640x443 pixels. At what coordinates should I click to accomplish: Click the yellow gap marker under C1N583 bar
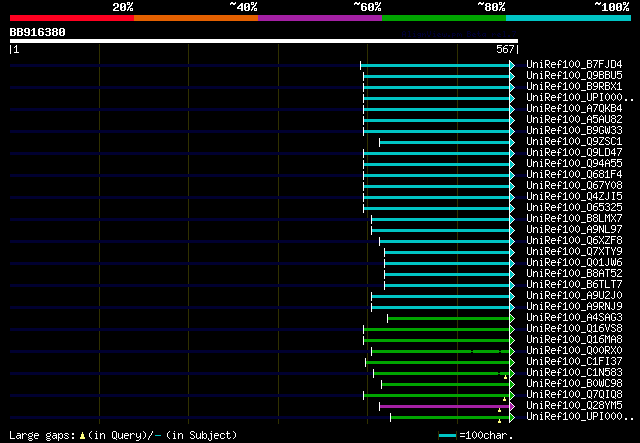click(x=505, y=377)
